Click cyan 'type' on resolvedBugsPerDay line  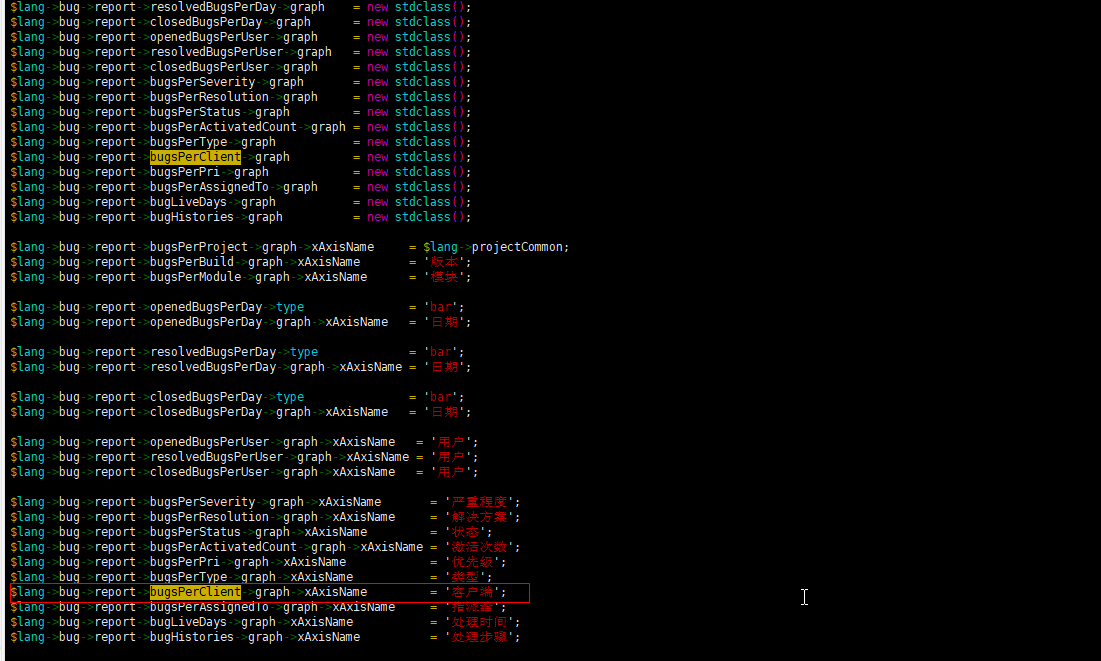(304, 352)
